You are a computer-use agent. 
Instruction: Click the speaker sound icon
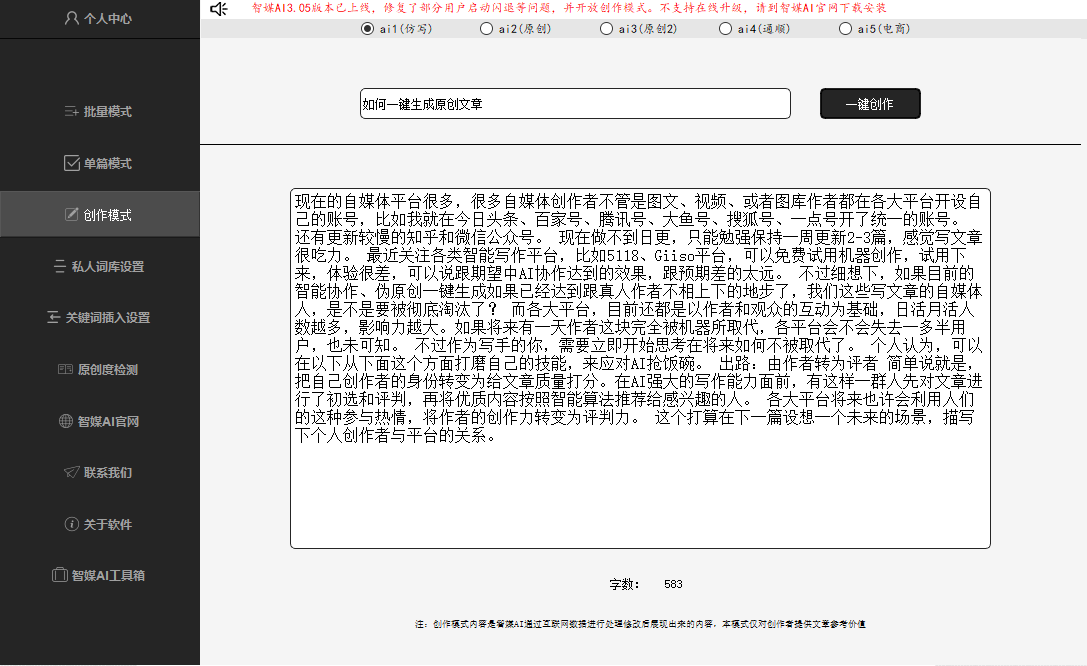click(x=219, y=9)
